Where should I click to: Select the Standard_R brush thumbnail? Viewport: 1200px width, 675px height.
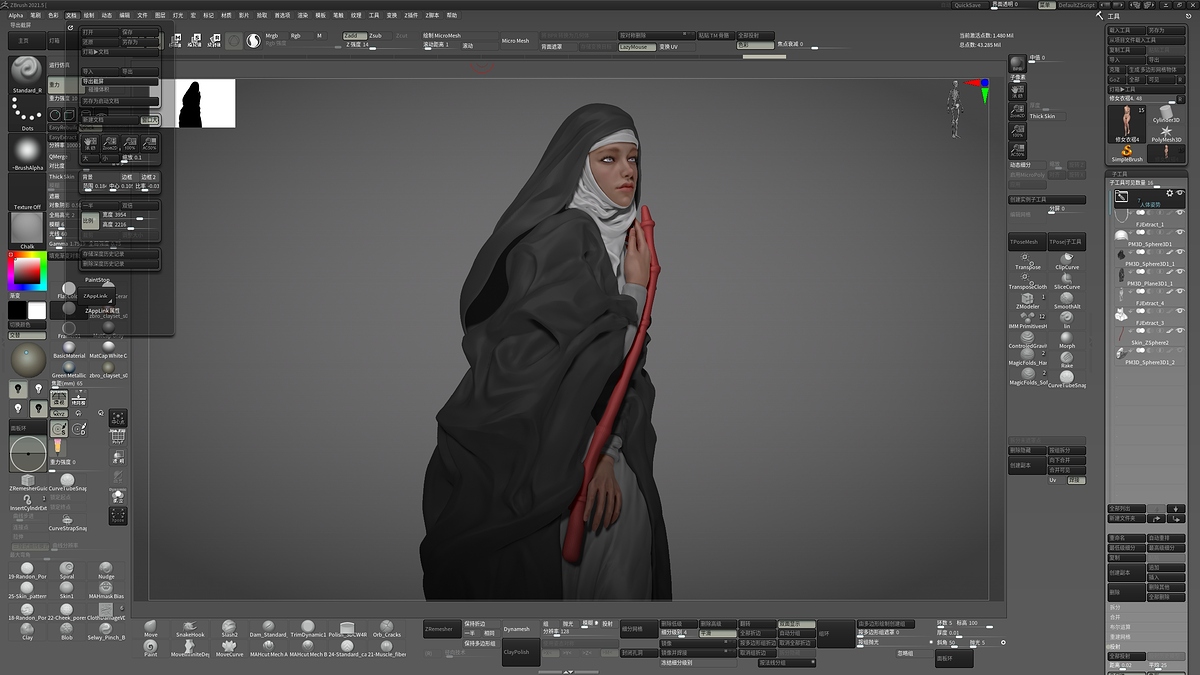(x=27, y=73)
